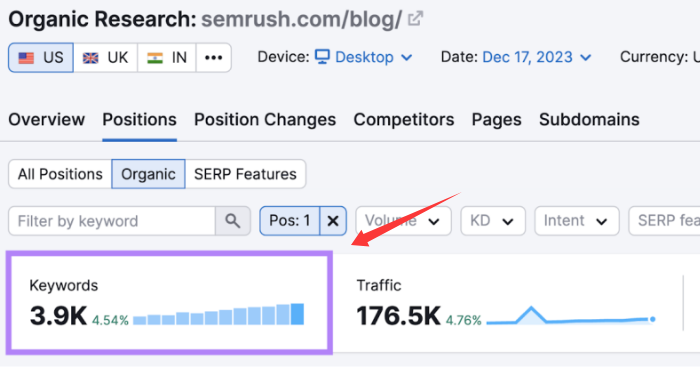
Task: Select the US flag database
Action: [x=41, y=58]
